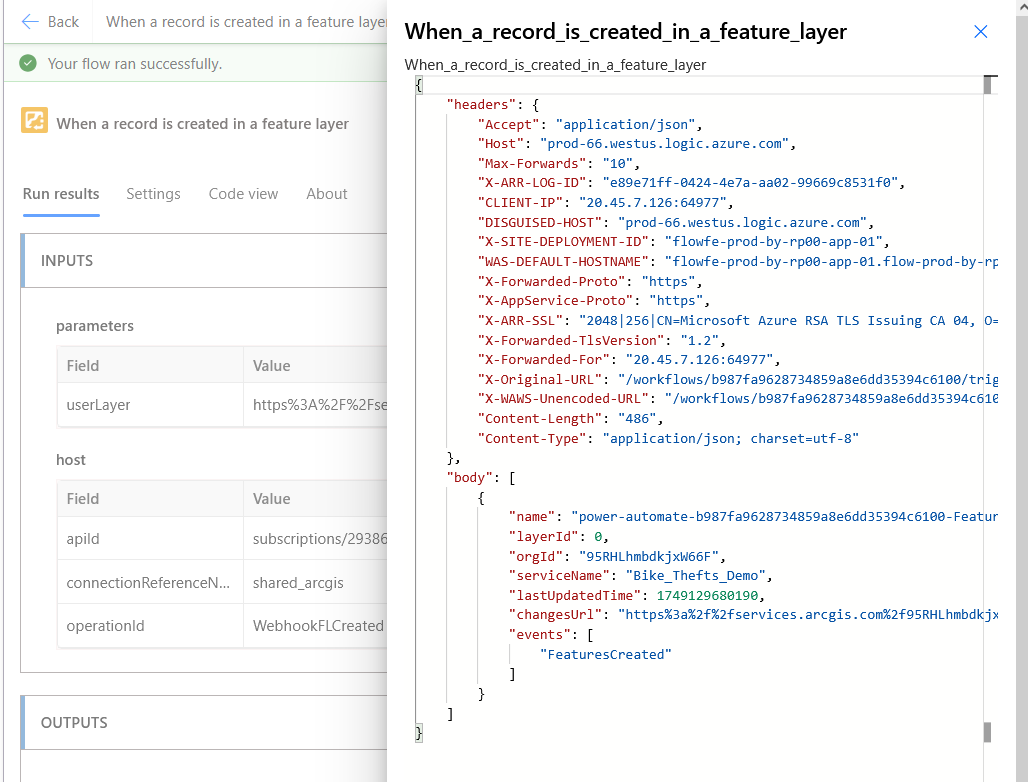
Task: Click the green success checkmark icon
Action: point(28,64)
